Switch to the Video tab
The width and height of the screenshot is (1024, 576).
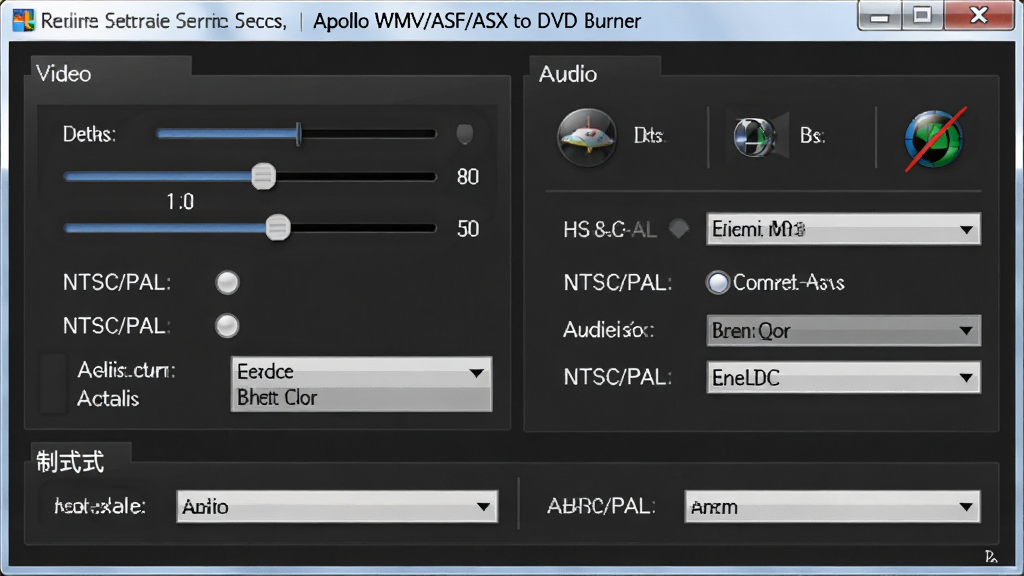click(x=111, y=73)
